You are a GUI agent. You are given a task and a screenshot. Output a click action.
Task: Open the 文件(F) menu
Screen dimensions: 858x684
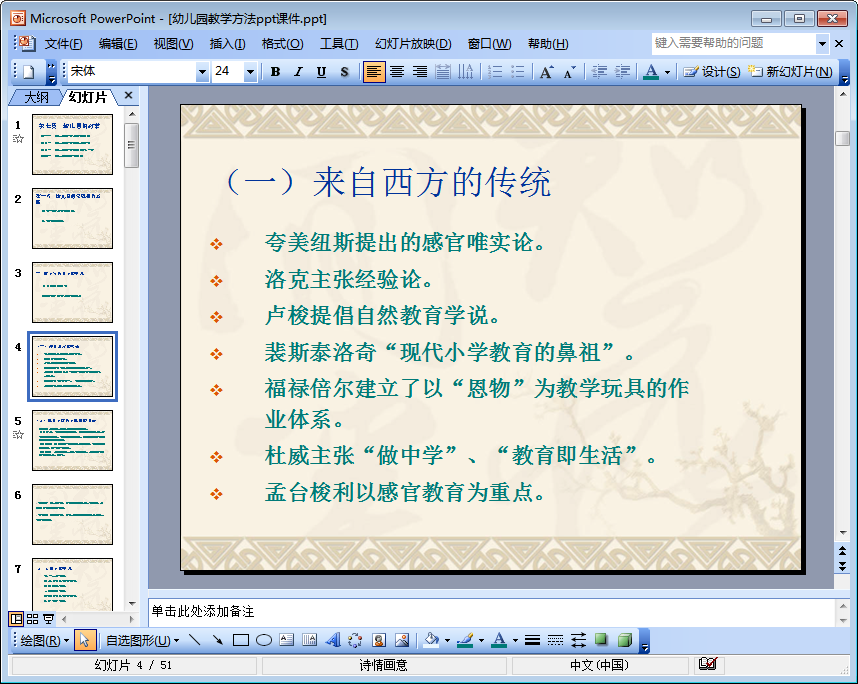click(x=63, y=44)
